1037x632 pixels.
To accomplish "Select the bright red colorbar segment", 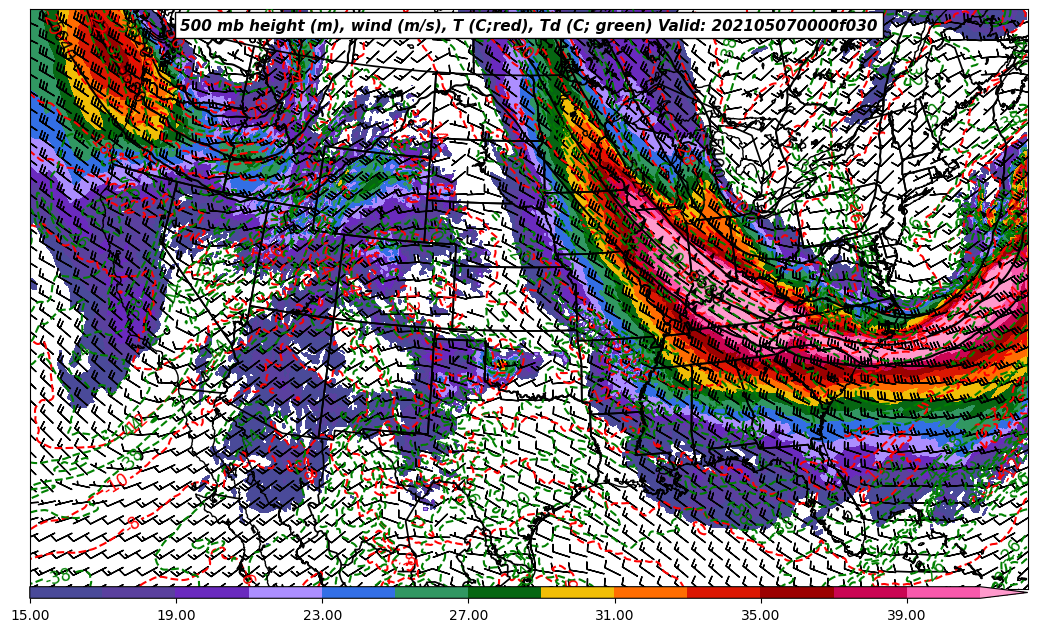I will click(x=723, y=593).
